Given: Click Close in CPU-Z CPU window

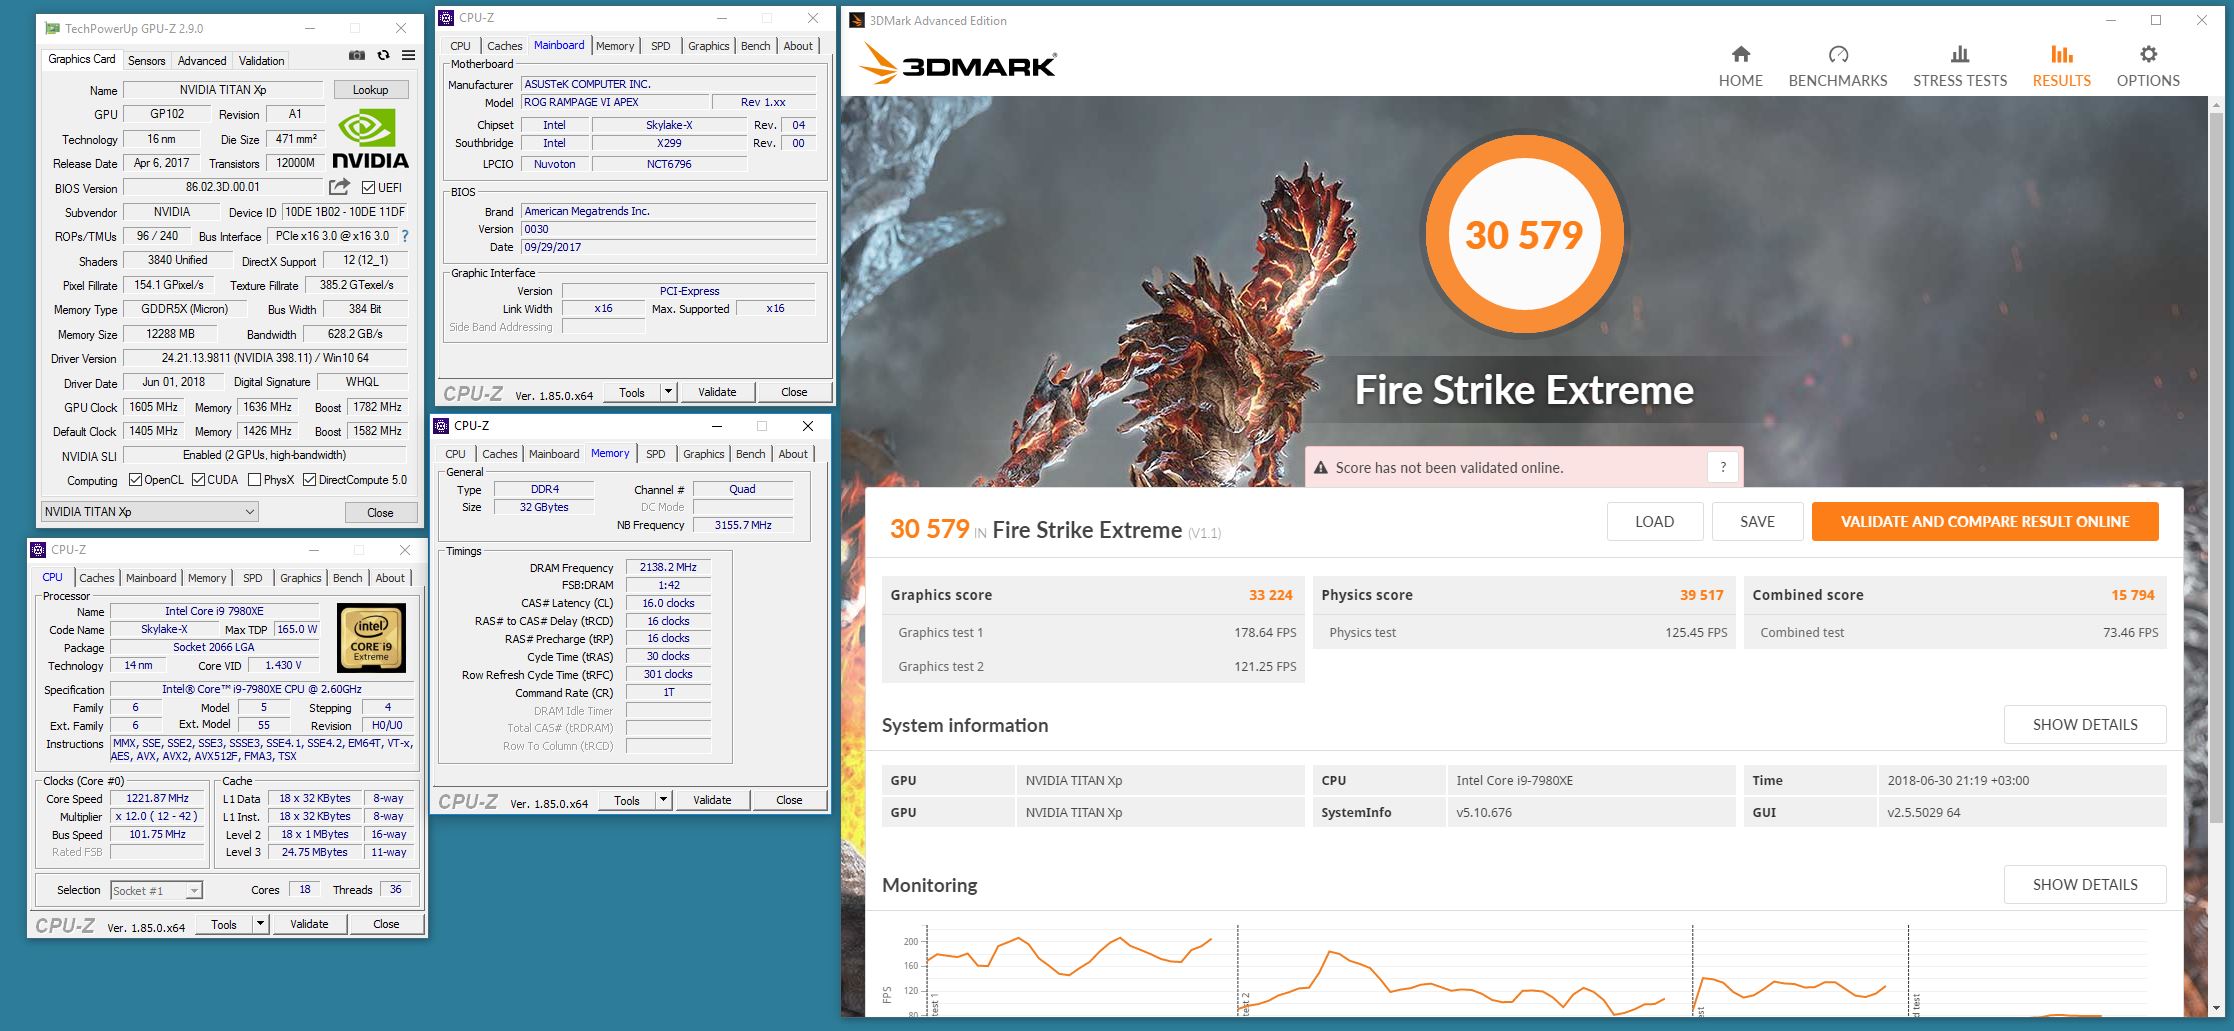Looking at the screenshot, I should click(387, 924).
